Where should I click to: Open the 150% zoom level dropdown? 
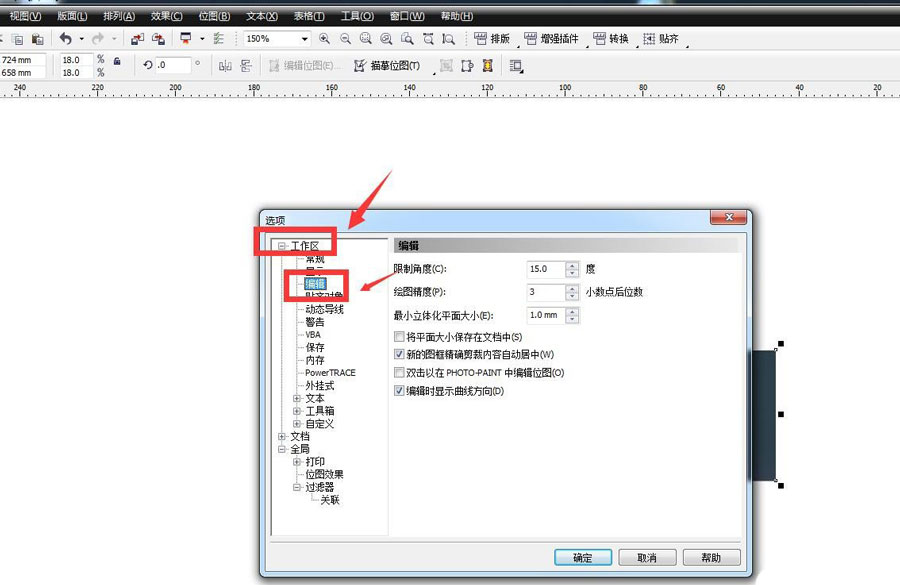305,39
